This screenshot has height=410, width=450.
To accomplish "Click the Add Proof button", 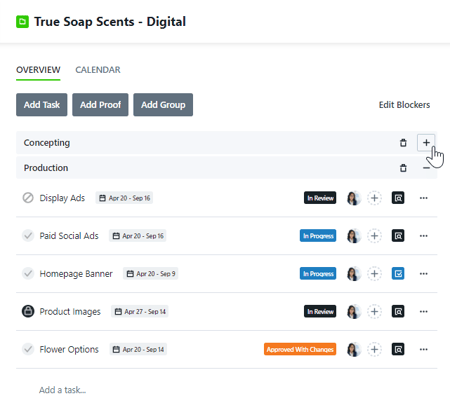I will [x=100, y=105].
